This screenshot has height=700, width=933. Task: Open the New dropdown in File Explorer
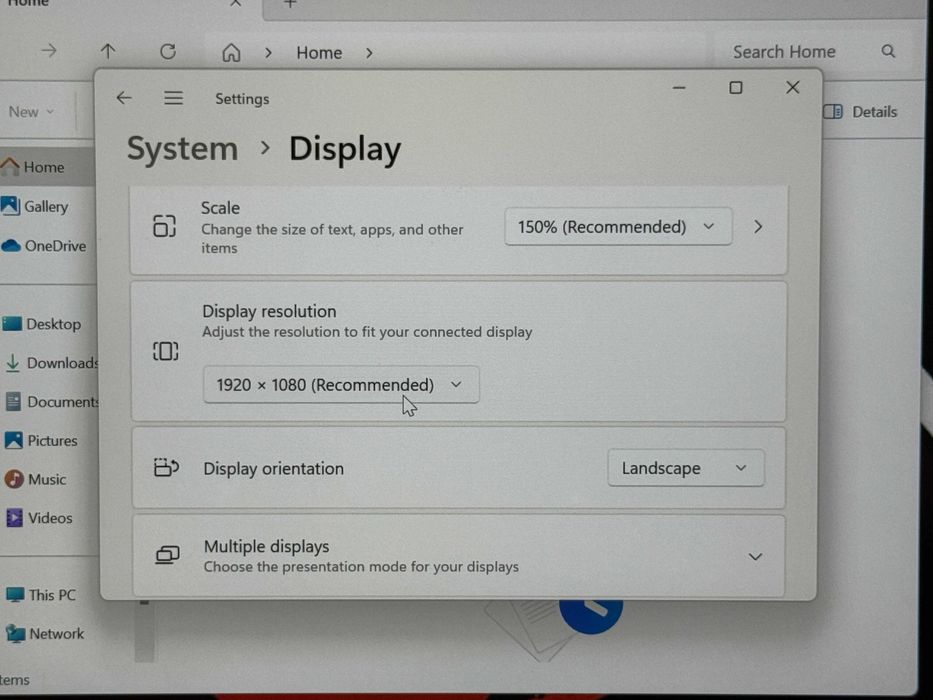31,112
